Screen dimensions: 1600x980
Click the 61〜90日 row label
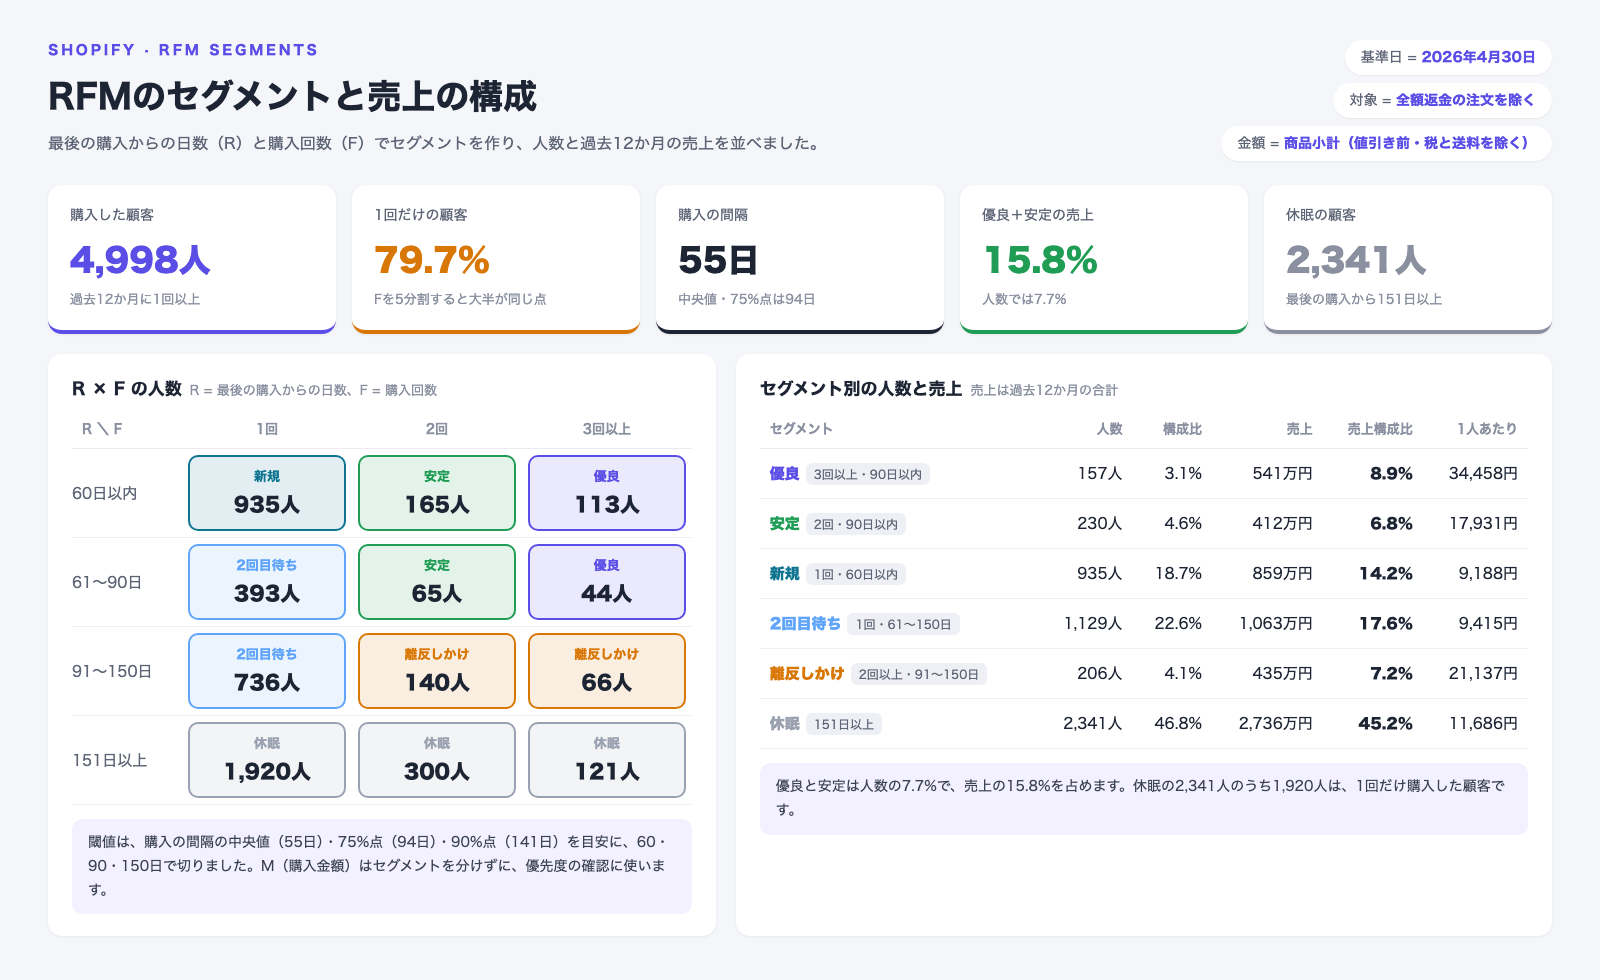pyautogui.click(x=107, y=582)
